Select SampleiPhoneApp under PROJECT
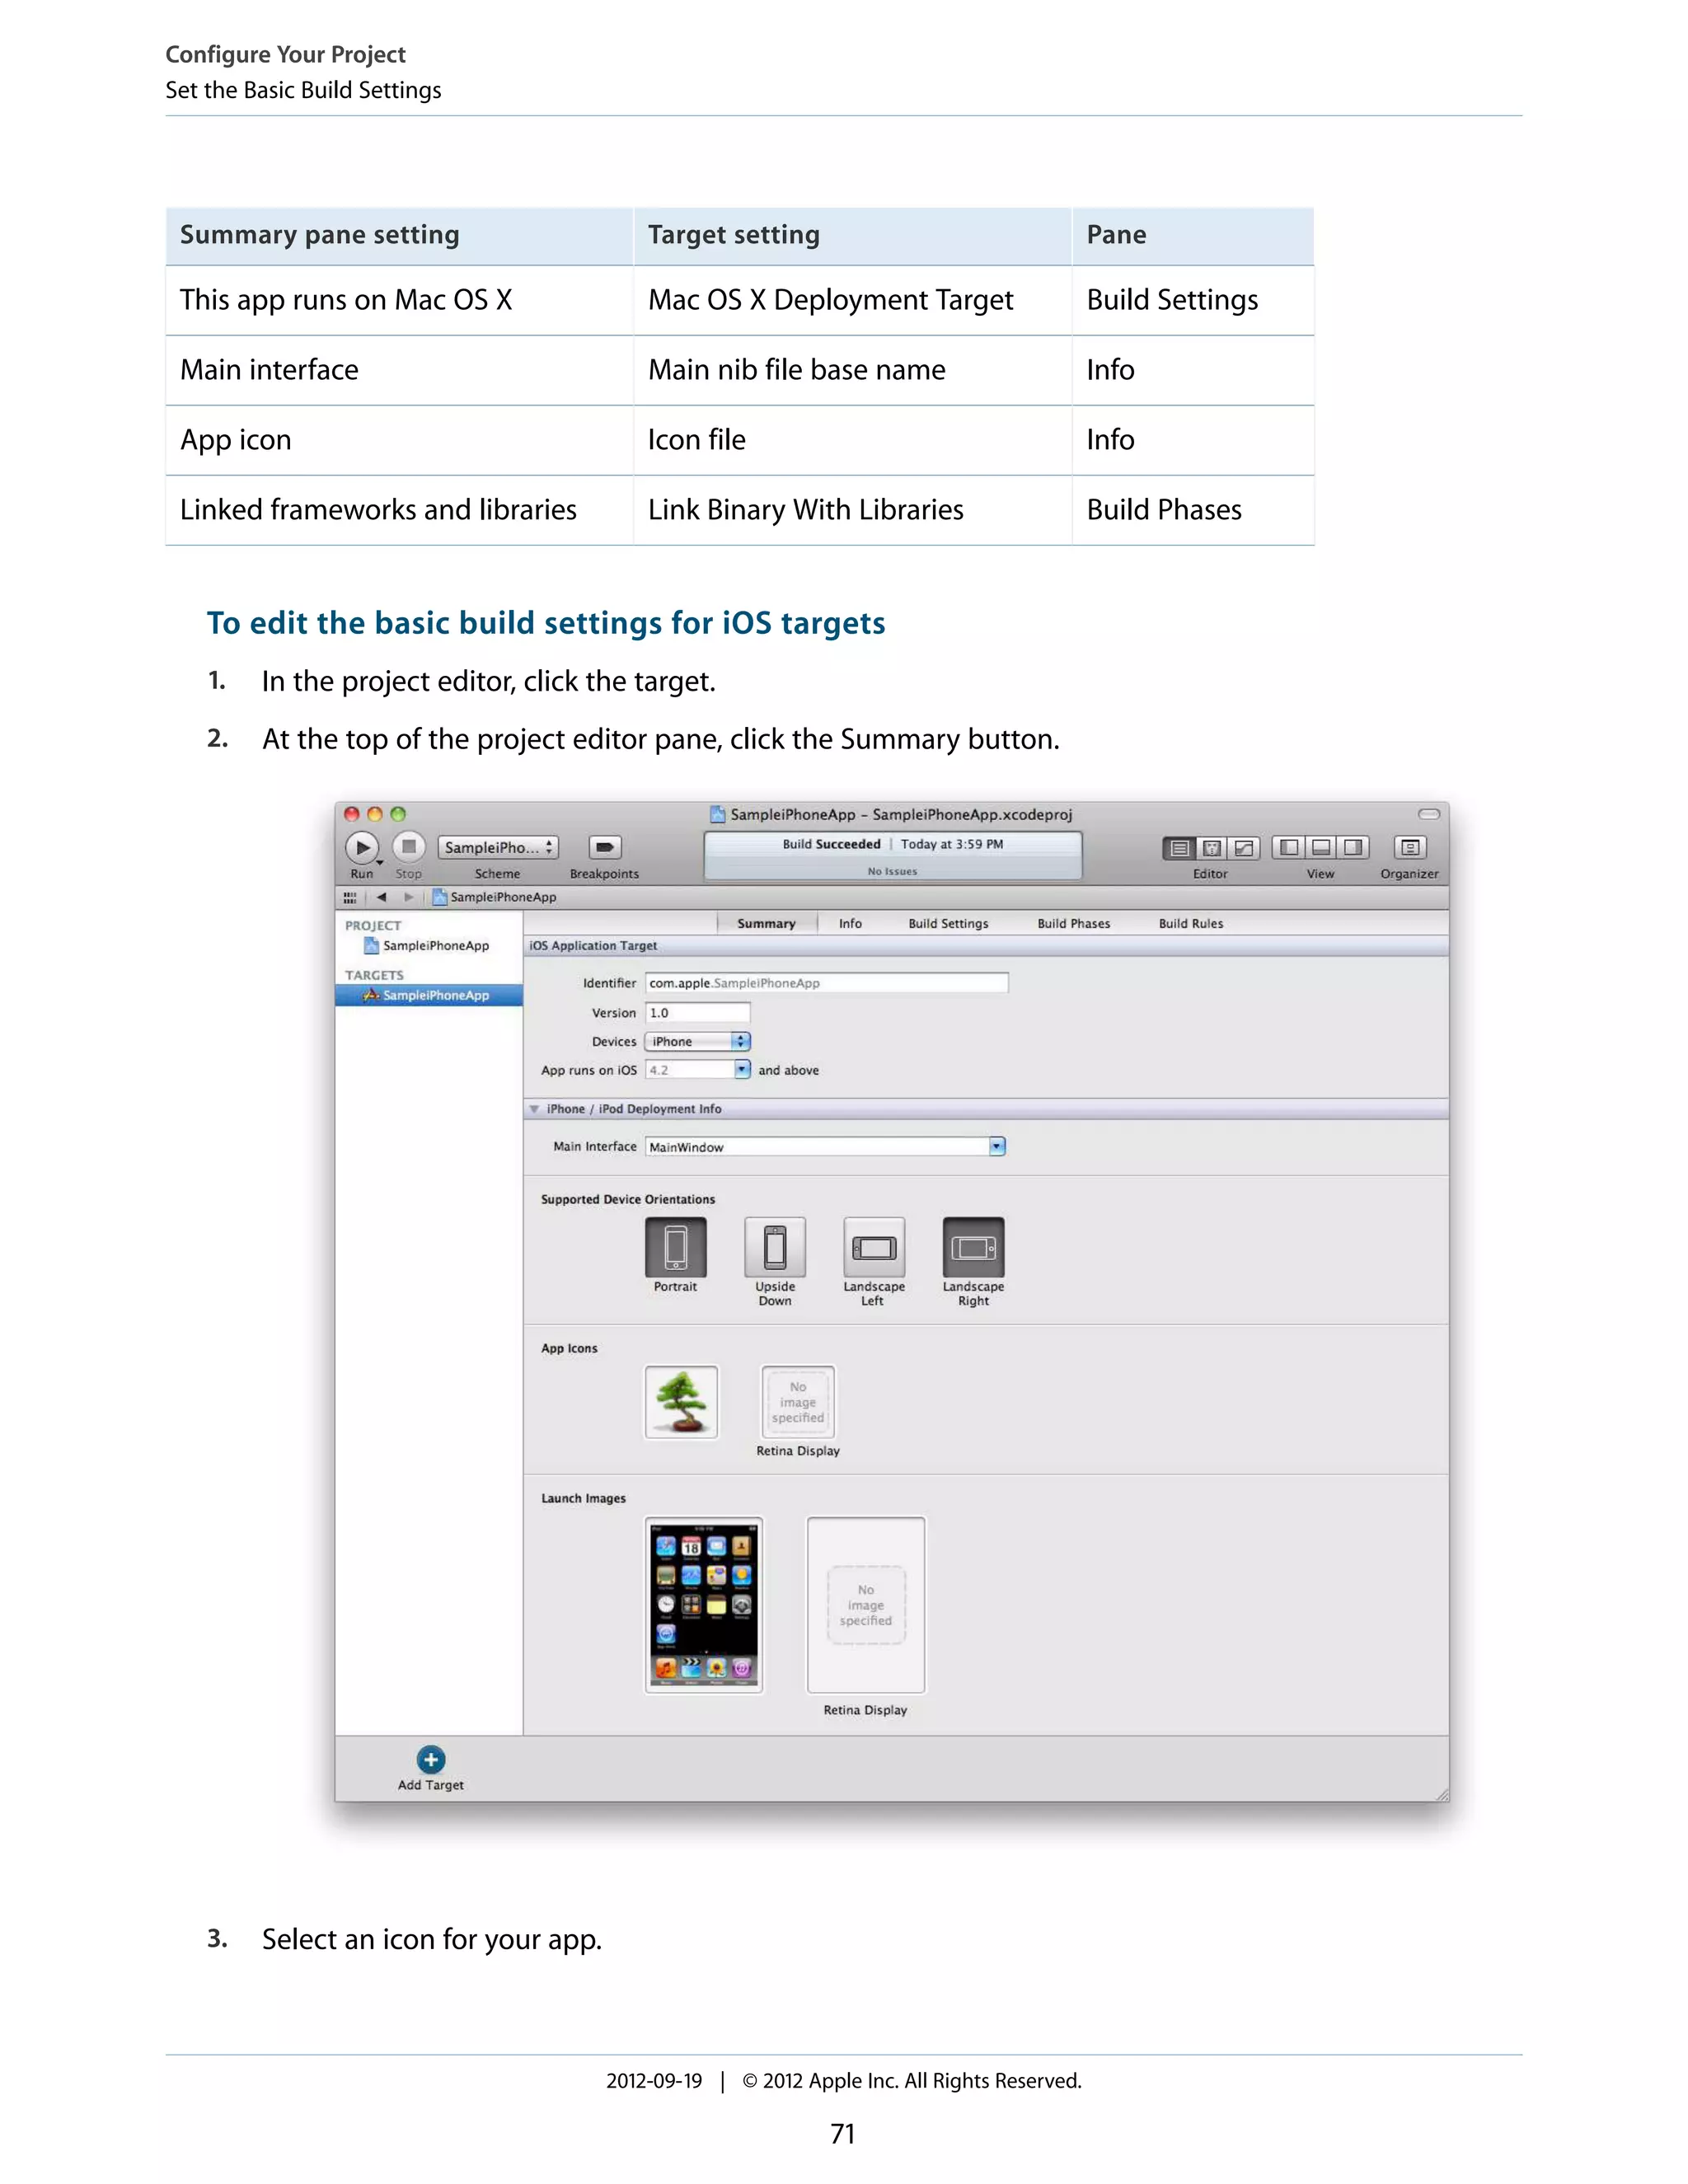Screen dimensions: 1688x2184 (x=427, y=946)
